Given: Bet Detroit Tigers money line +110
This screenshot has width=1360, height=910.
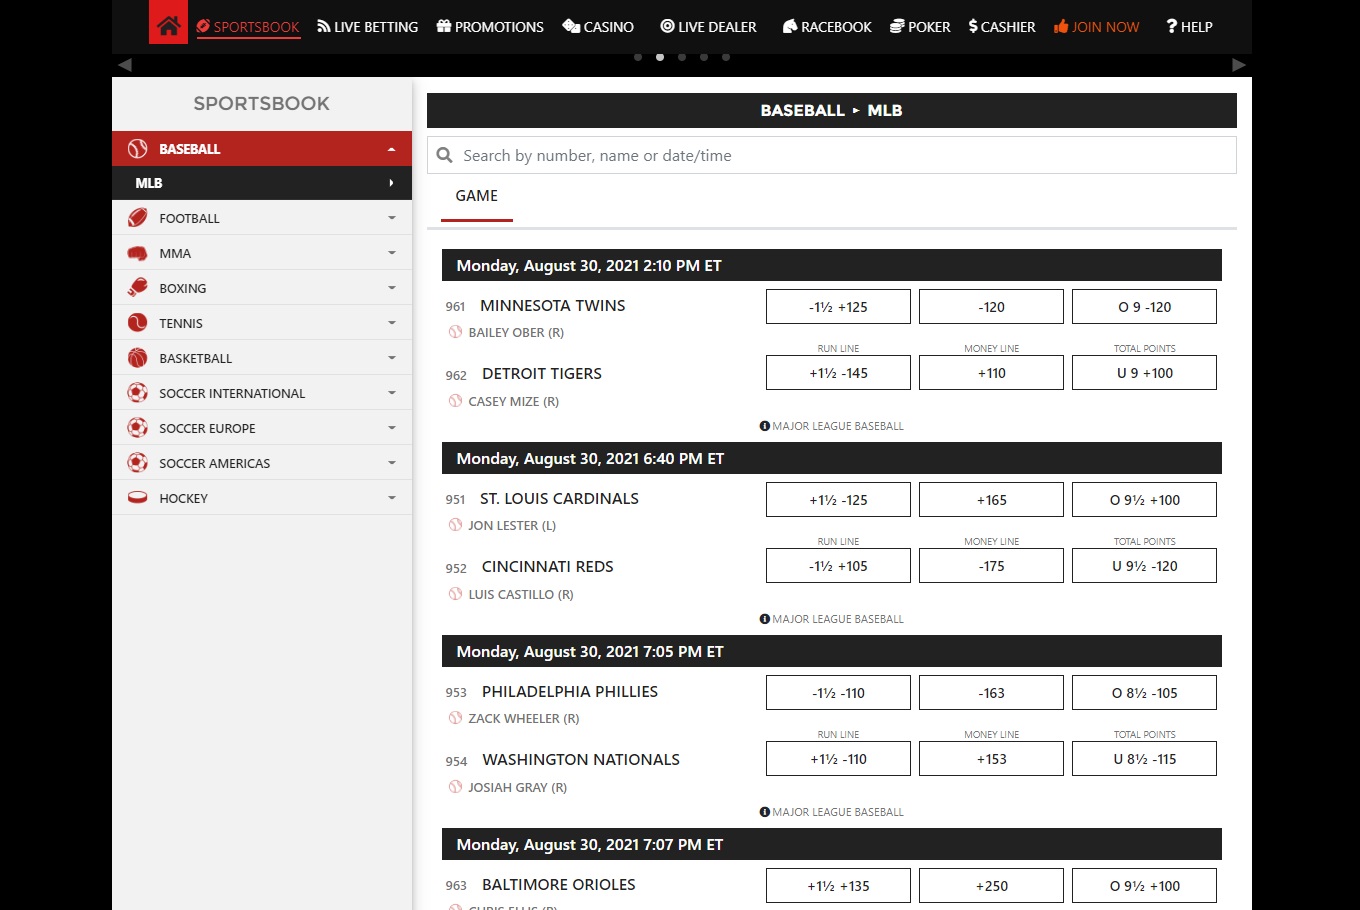Looking at the screenshot, I should [x=991, y=373].
